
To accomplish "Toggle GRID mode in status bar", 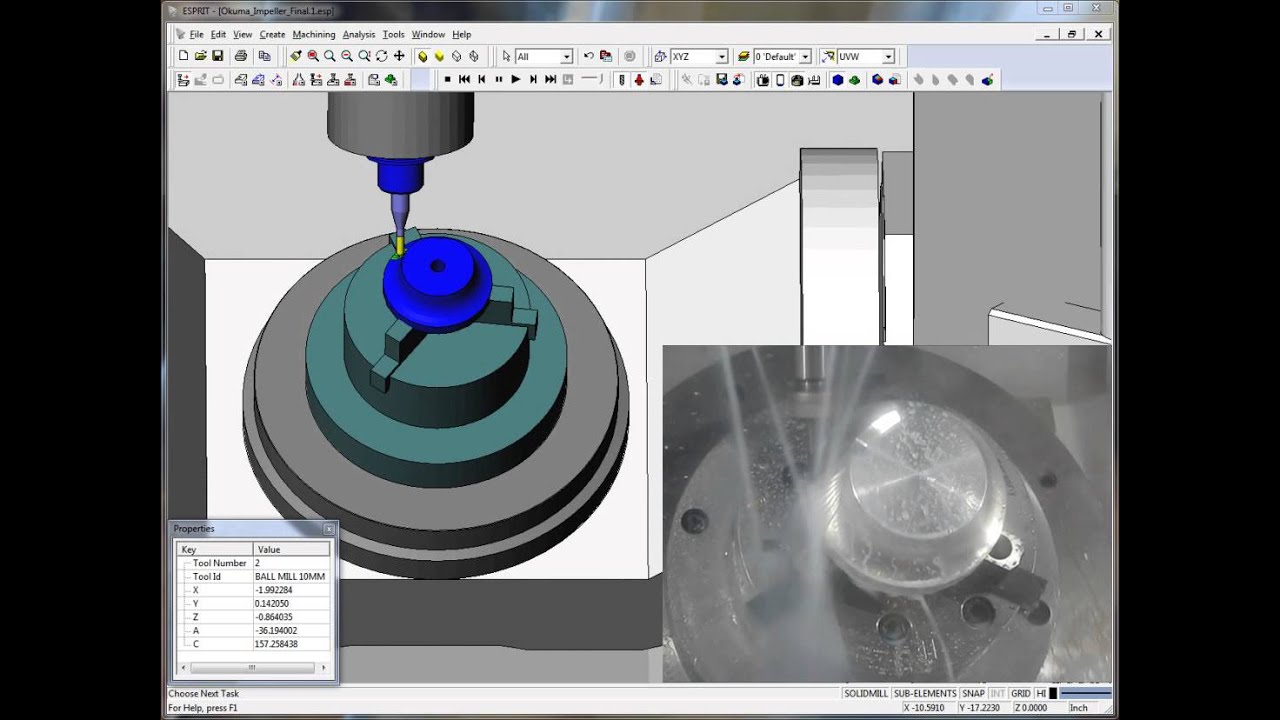I will click(x=1020, y=694).
